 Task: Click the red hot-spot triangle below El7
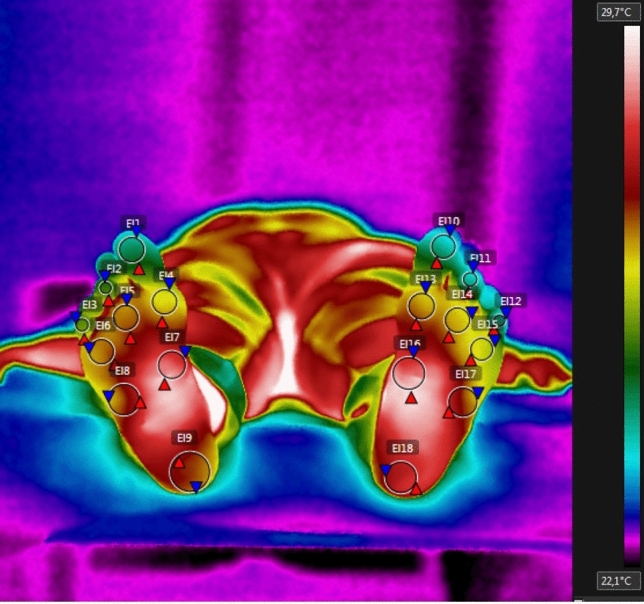pos(164,384)
